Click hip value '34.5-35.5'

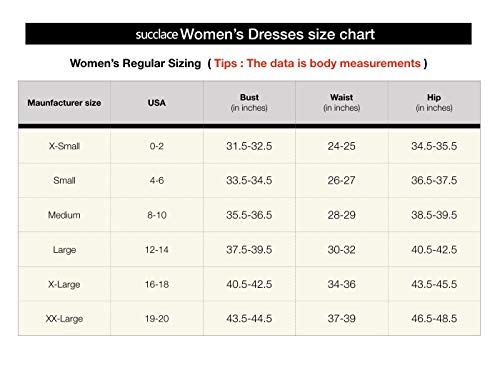pos(434,146)
